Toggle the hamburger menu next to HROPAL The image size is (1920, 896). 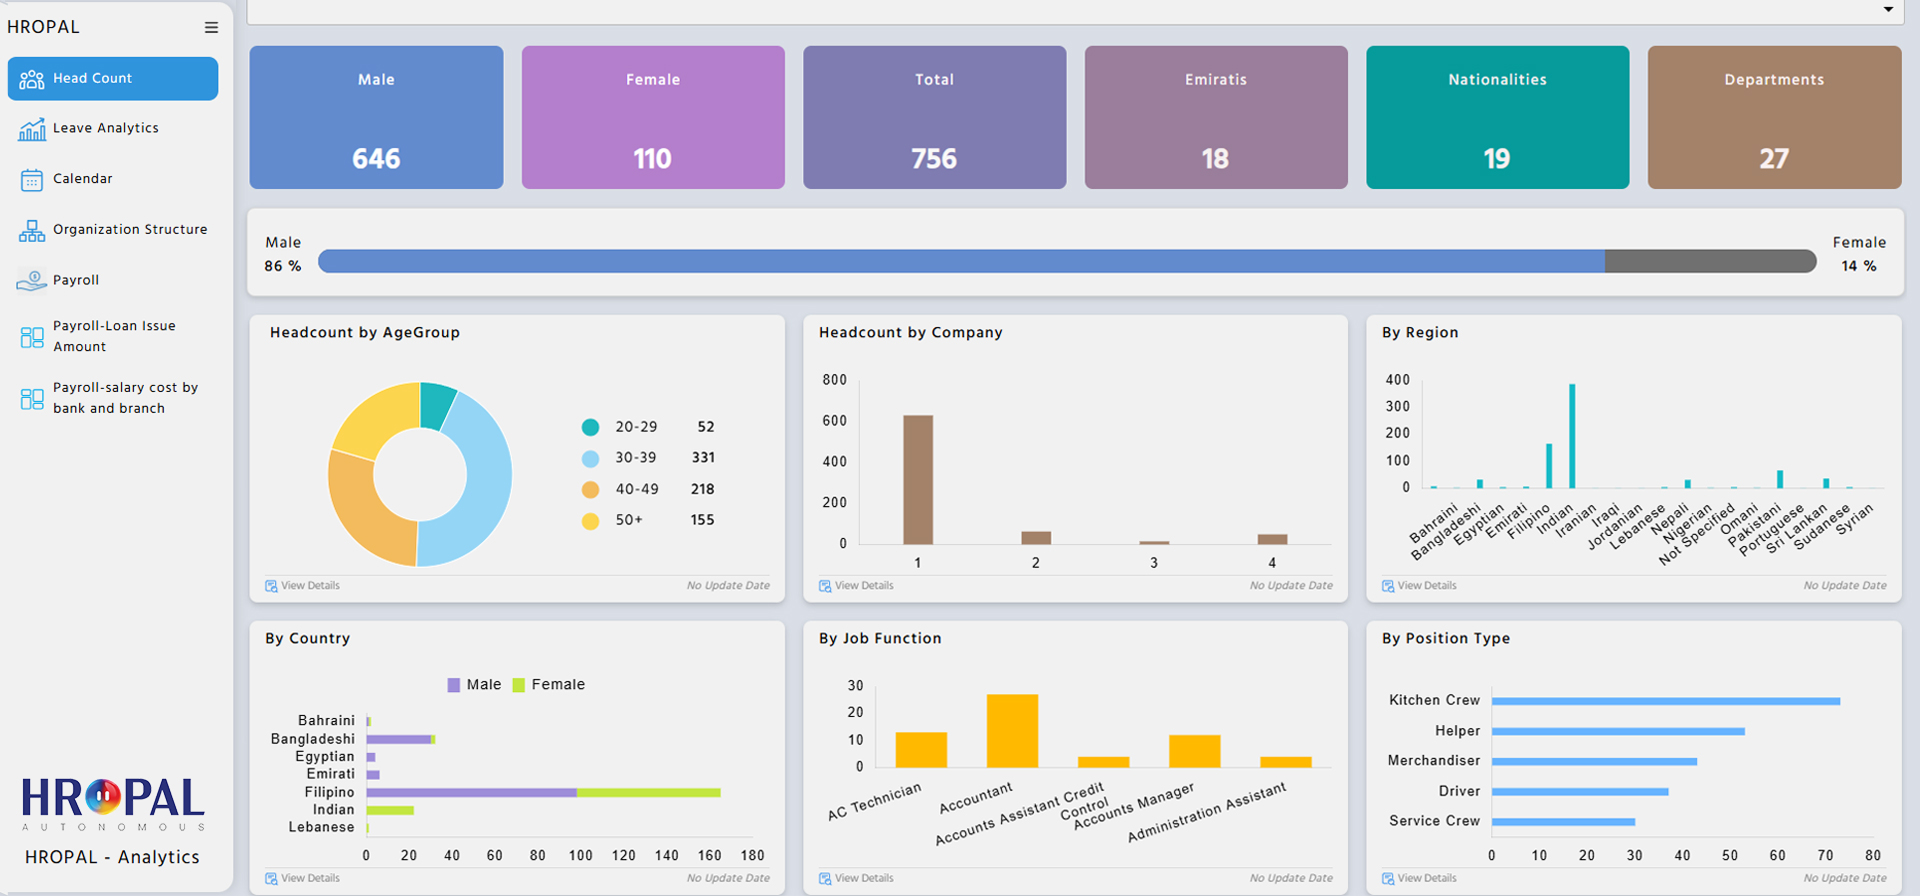click(x=211, y=27)
